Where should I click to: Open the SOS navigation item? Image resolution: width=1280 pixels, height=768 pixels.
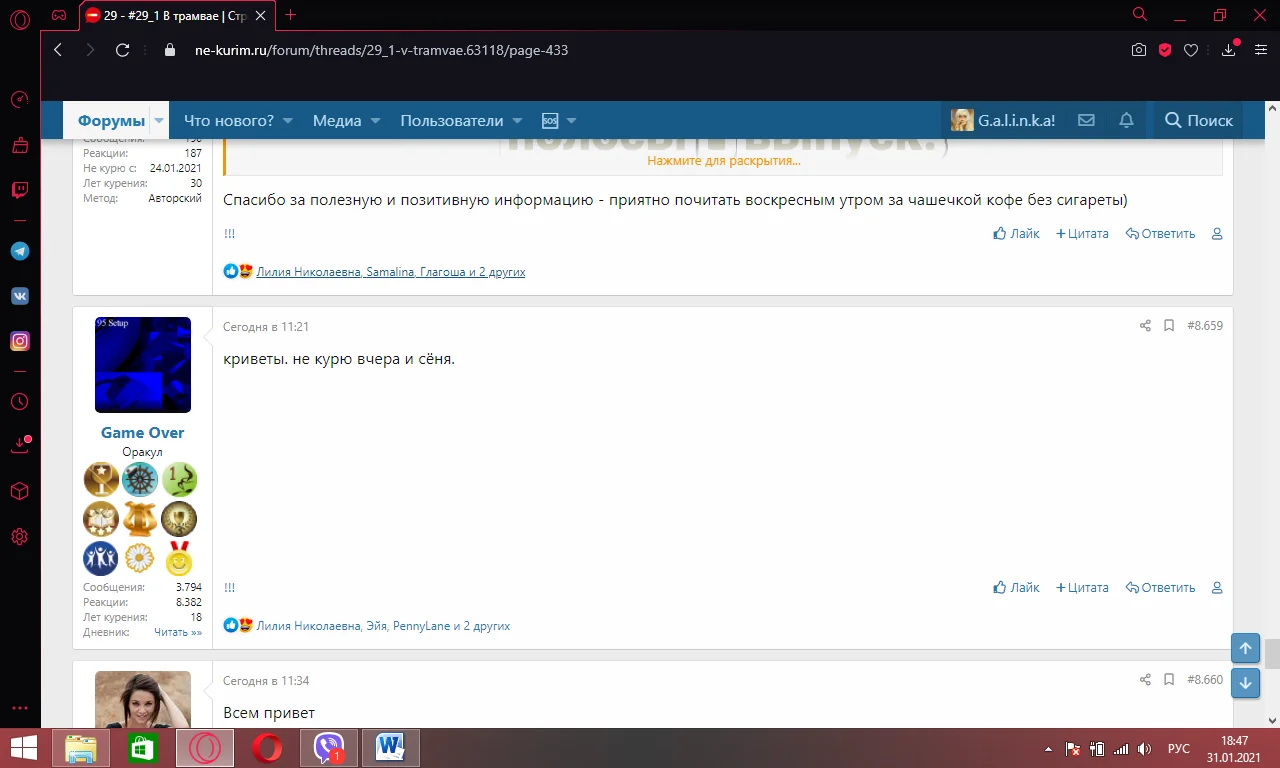coord(550,121)
